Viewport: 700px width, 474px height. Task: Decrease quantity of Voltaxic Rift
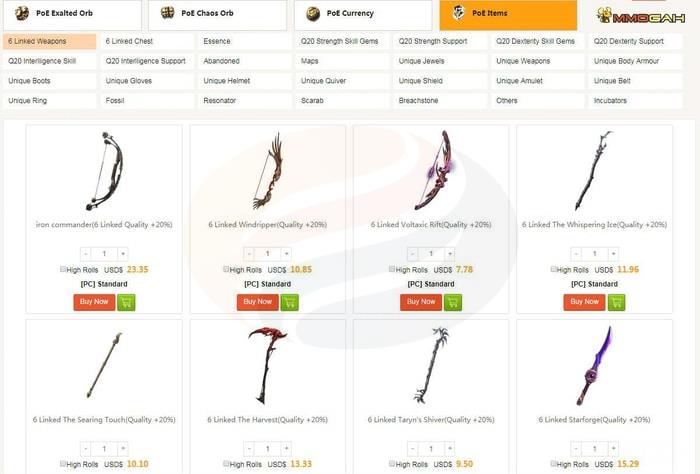412,254
